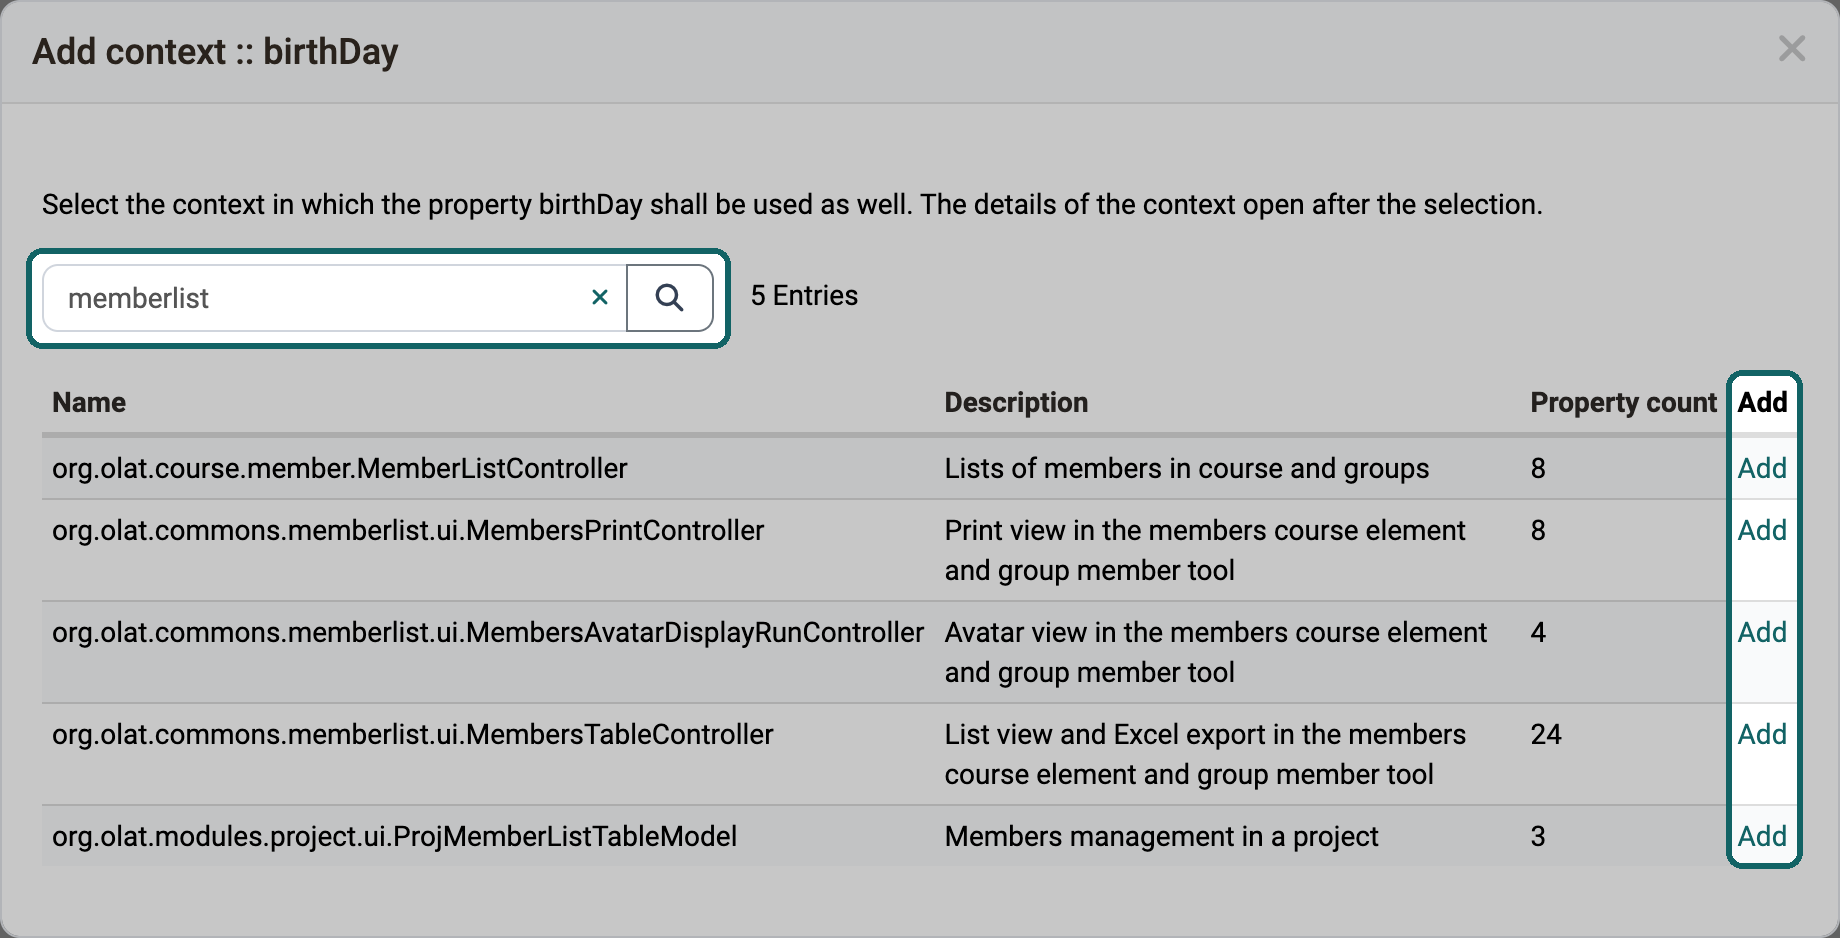Add context for MembersPrintController
The width and height of the screenshot is (1840, 938).
click(x=1762, y=530)
